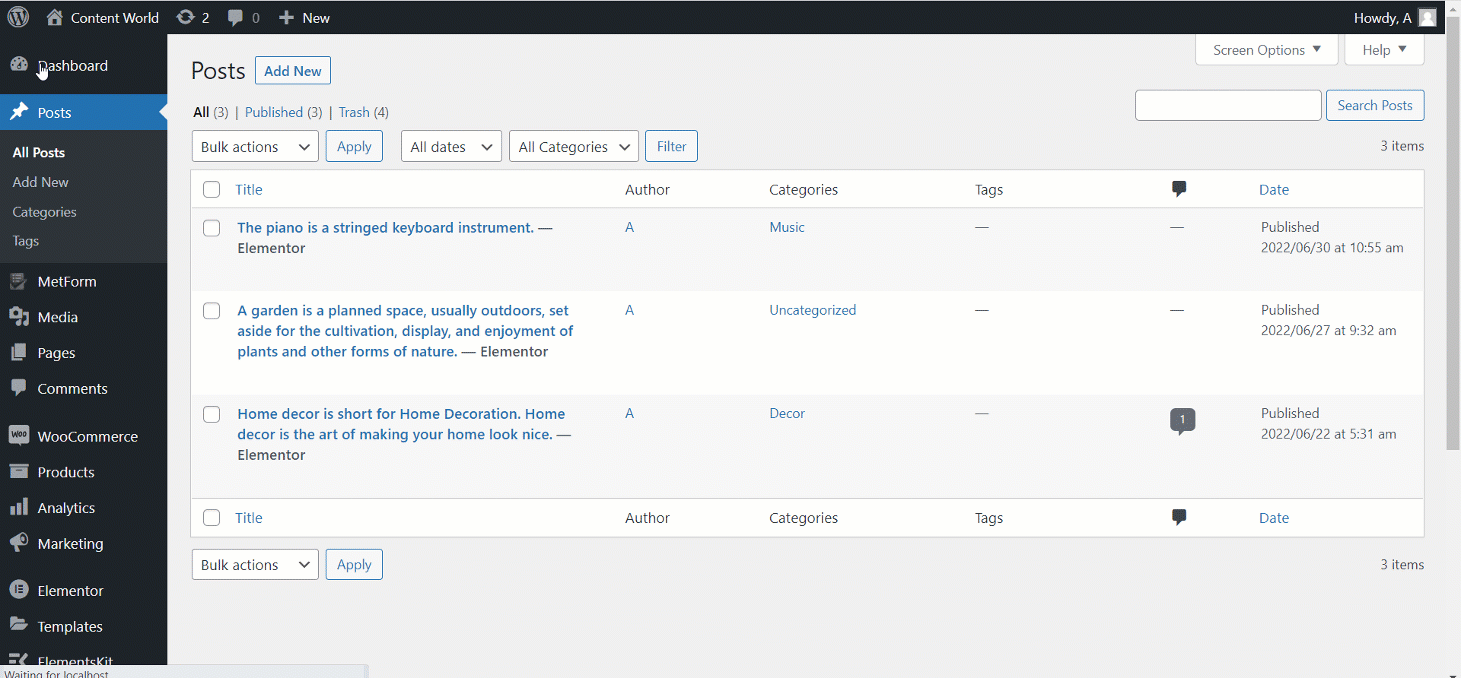The height and width of the screenshot is (678, 1461).
Task: Click the Comments sidebar icon
Action: tap(19, 388)
